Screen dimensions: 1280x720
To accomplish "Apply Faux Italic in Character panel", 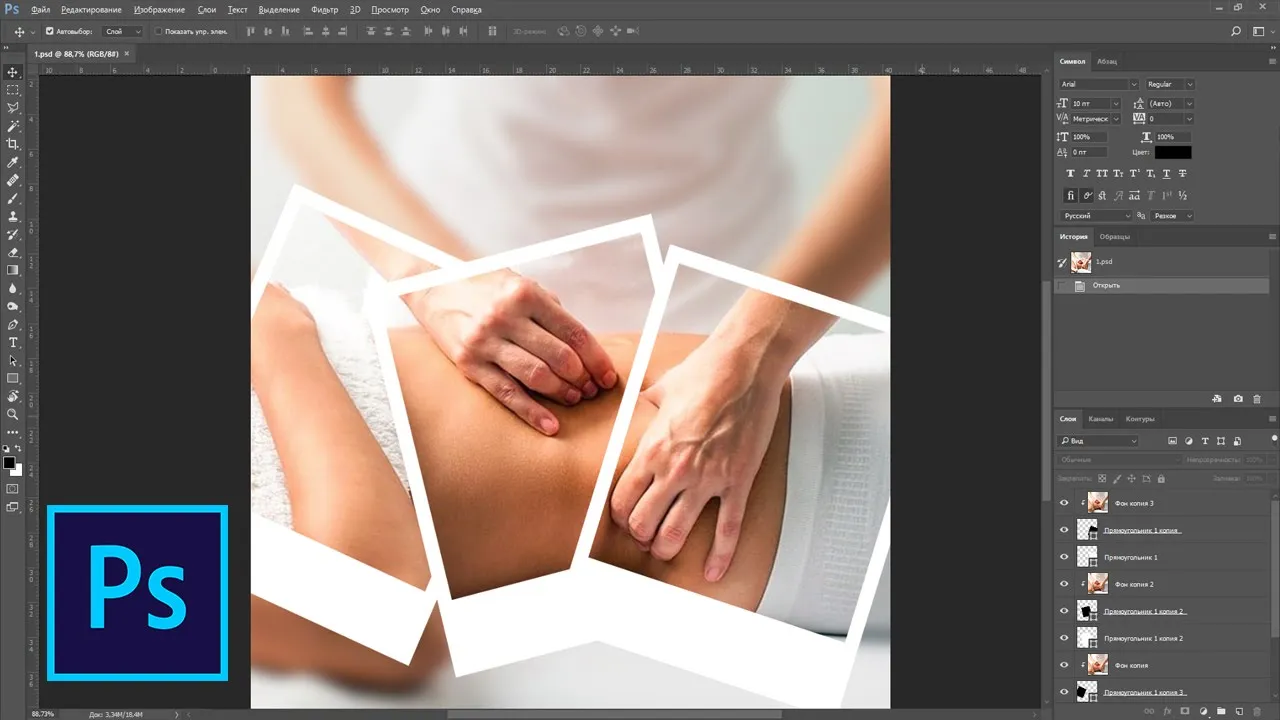I will click(1087, 173).
